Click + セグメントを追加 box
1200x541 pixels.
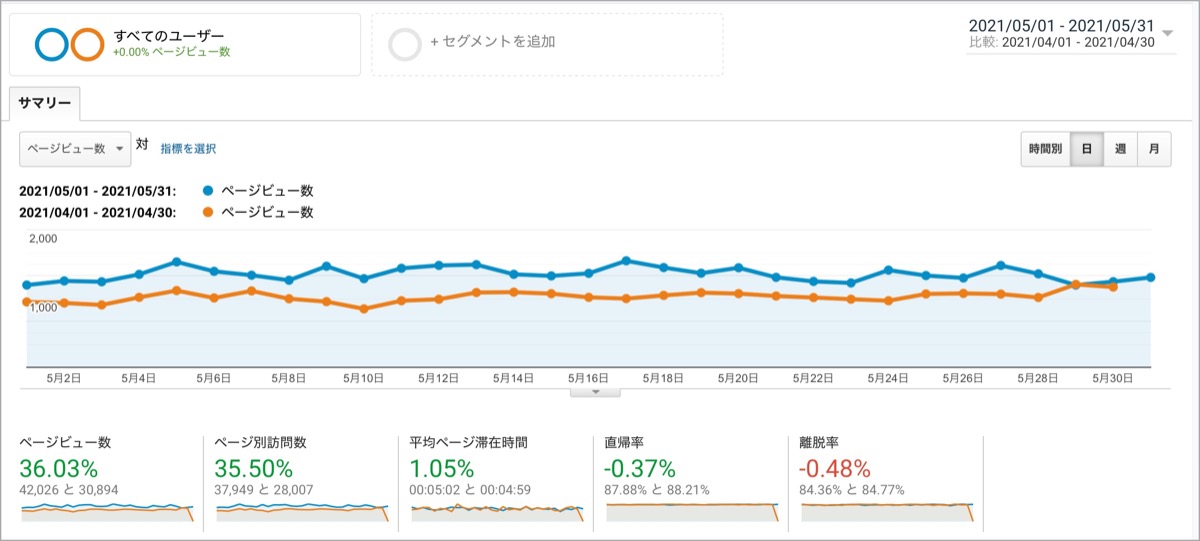[x=547, y=44]
